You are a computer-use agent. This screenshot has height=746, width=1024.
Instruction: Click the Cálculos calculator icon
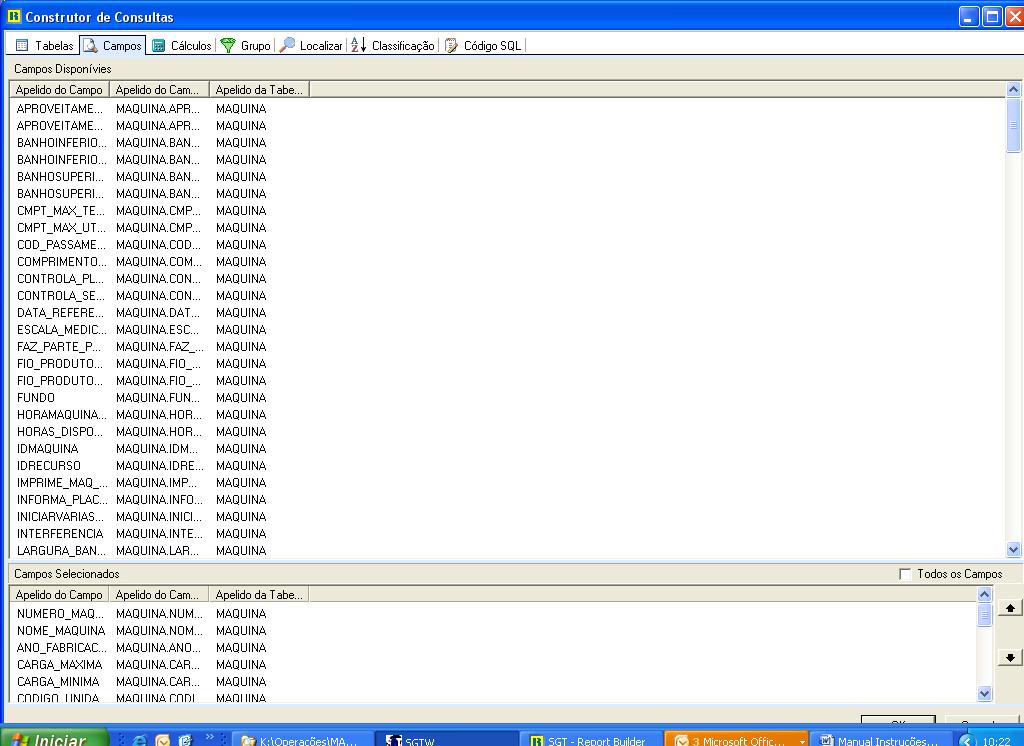point(159,45)
